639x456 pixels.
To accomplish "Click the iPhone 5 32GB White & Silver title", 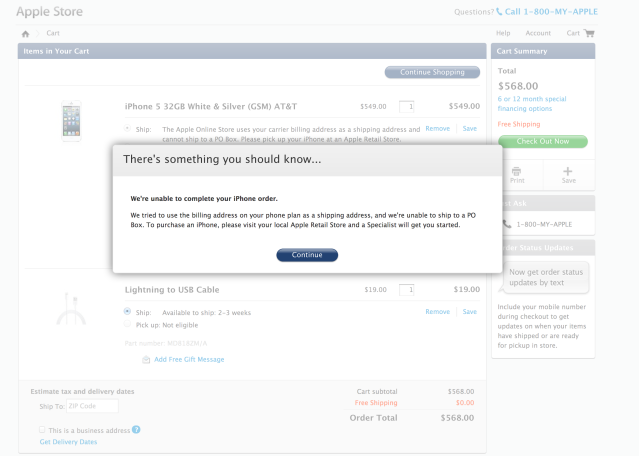I will (211, 106).
